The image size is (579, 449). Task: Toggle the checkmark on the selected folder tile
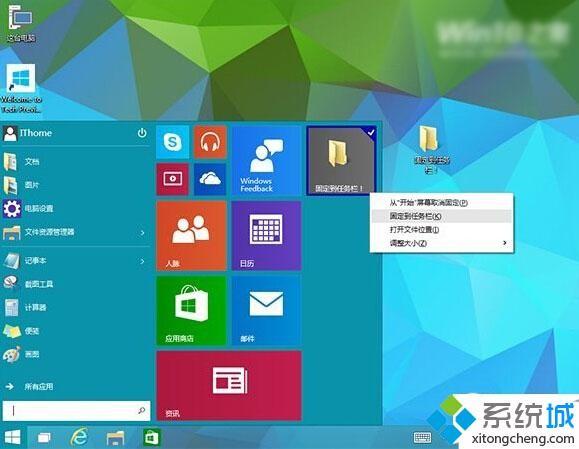pyautogui.click(x=371, y=132)
